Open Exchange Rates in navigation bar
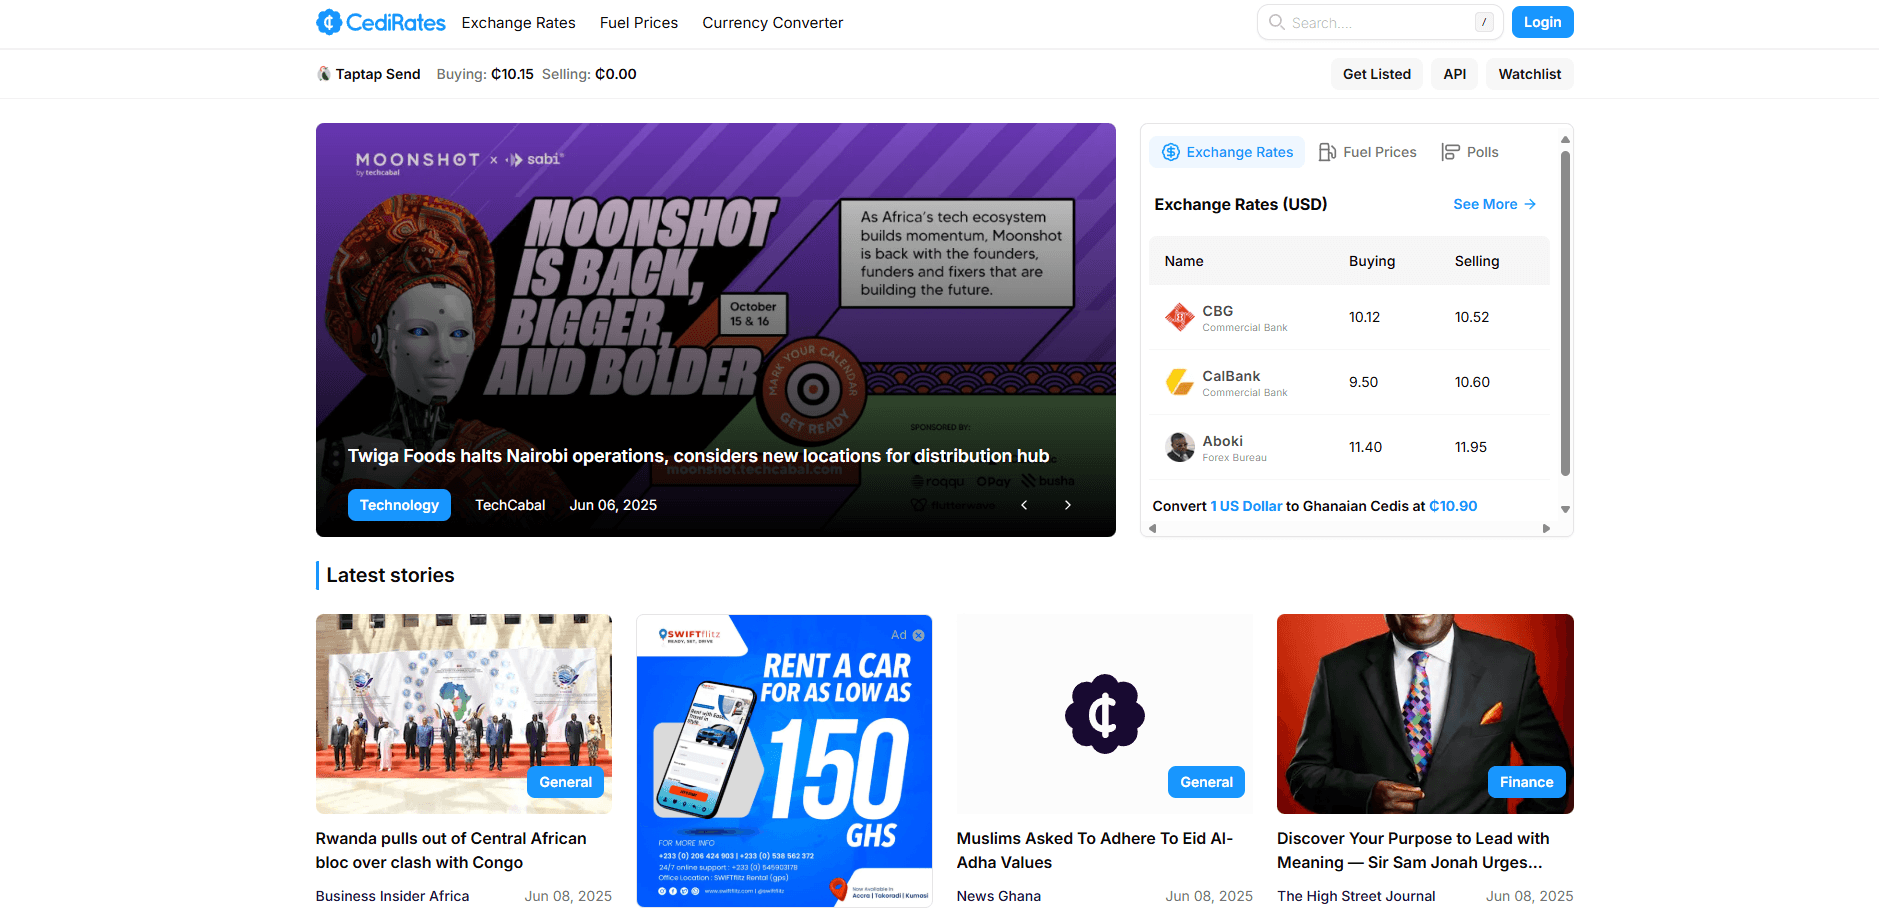Viewport: 1879px width, 923px height. coord(518,23)
